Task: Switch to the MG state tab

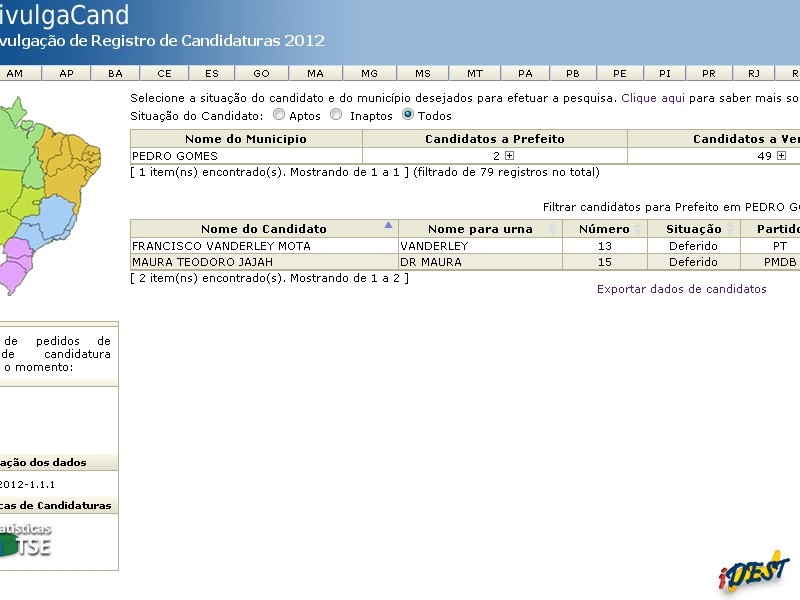Action: click(369, 73)
